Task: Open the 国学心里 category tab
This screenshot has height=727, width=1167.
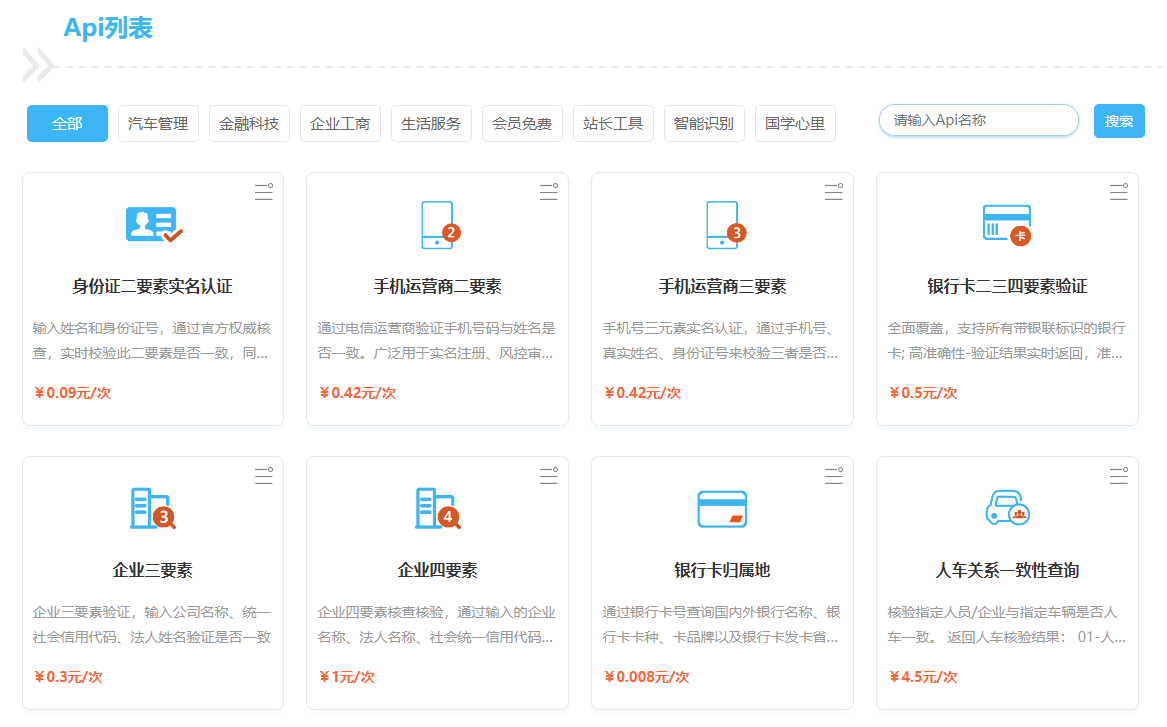Action: pyautogui.click(x=795, y=124)
